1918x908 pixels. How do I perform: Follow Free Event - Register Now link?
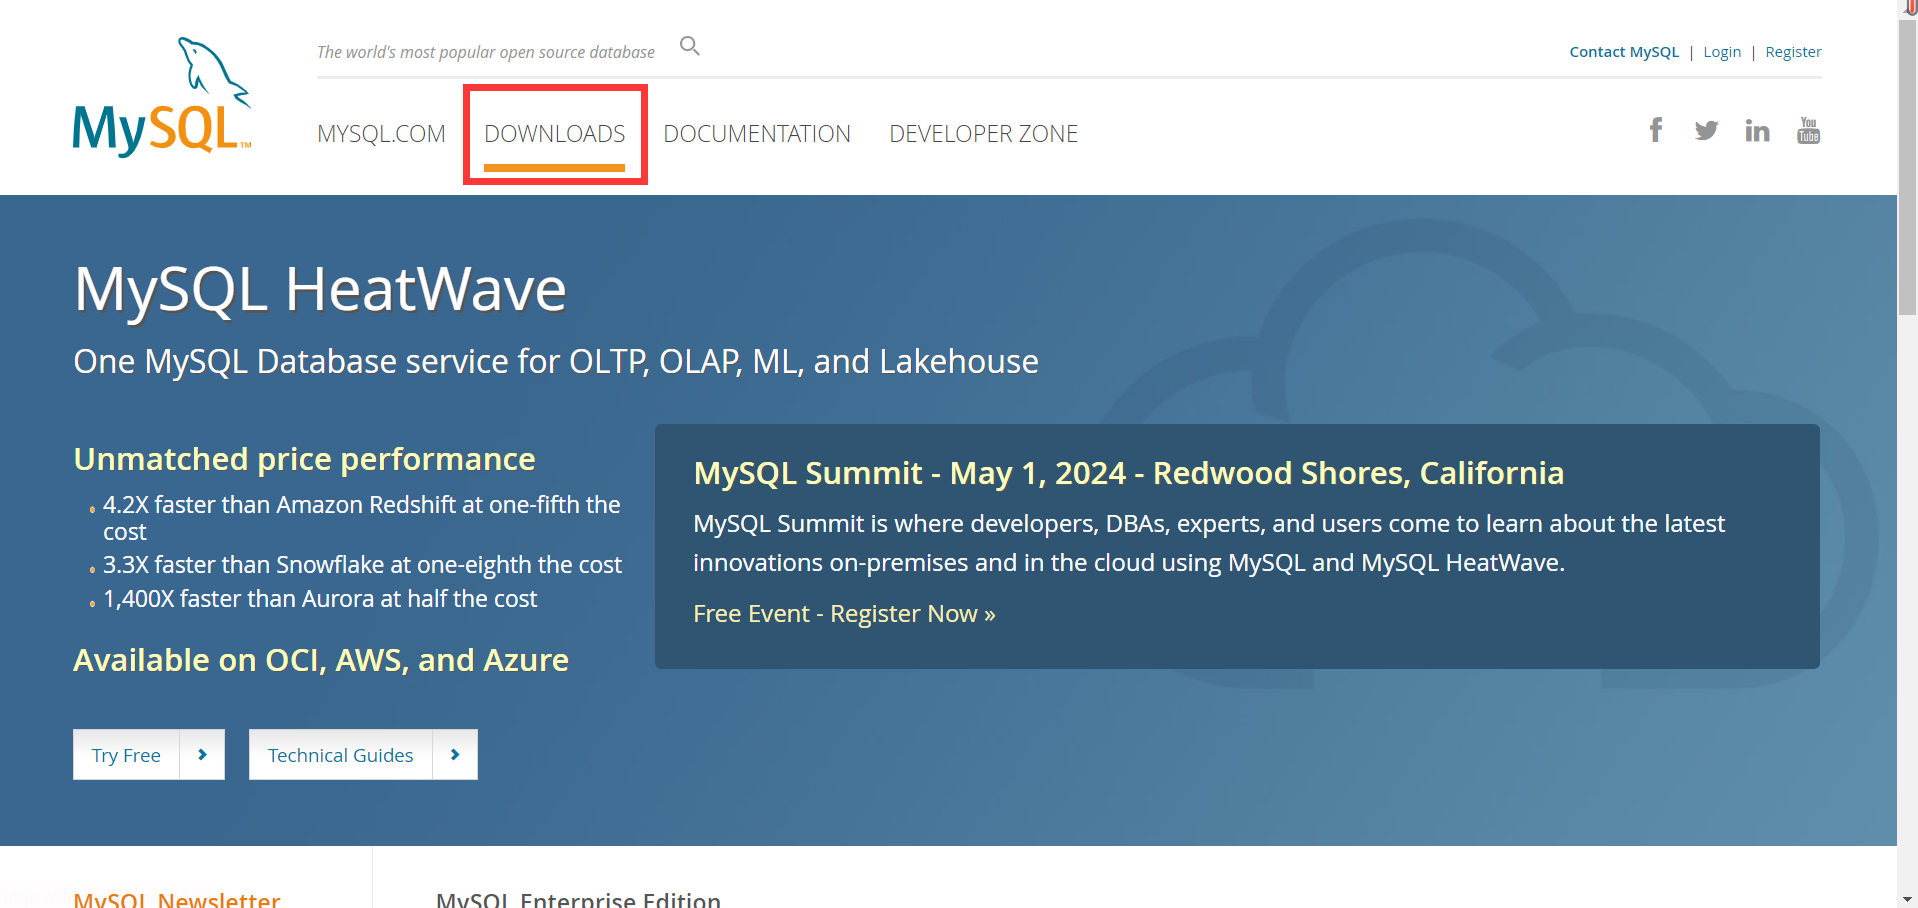tap(844, 614)
